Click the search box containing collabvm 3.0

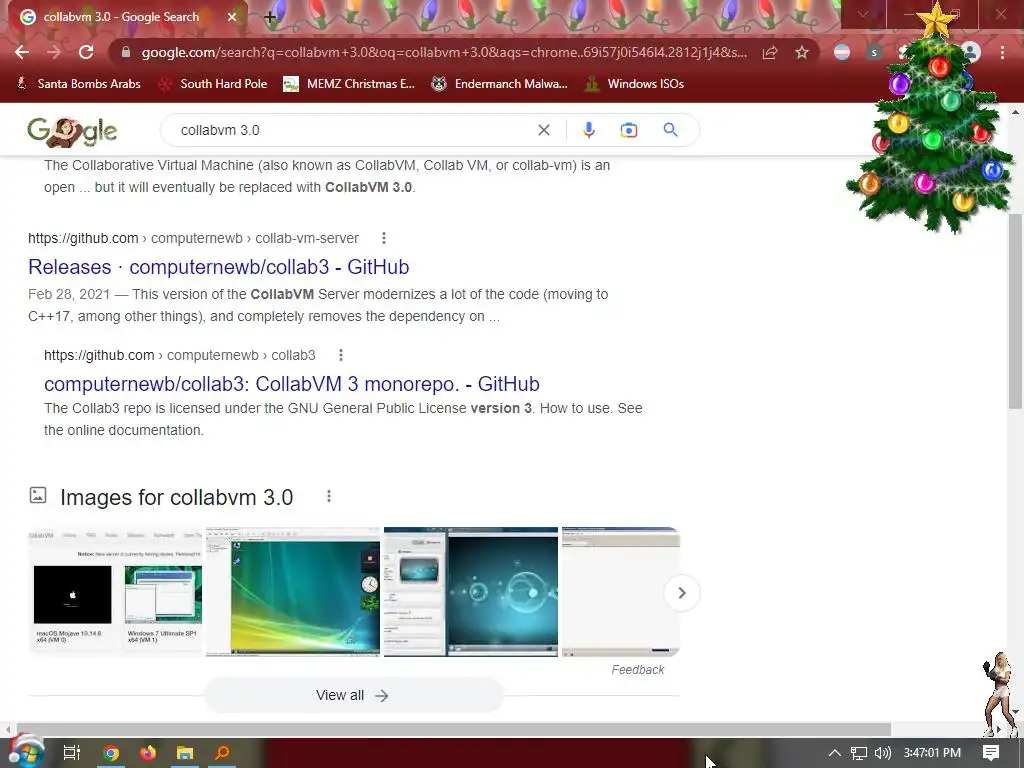click(353, 130)
